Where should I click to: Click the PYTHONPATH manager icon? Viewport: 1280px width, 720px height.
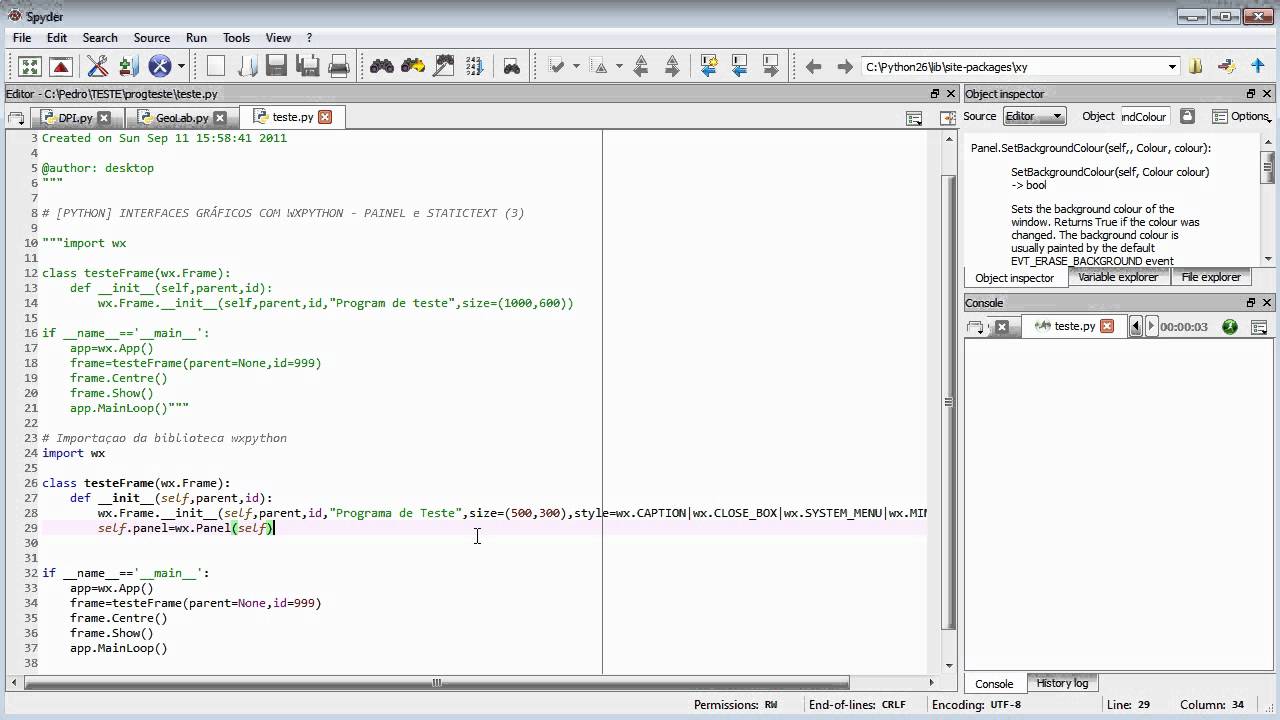coord(128,67)
